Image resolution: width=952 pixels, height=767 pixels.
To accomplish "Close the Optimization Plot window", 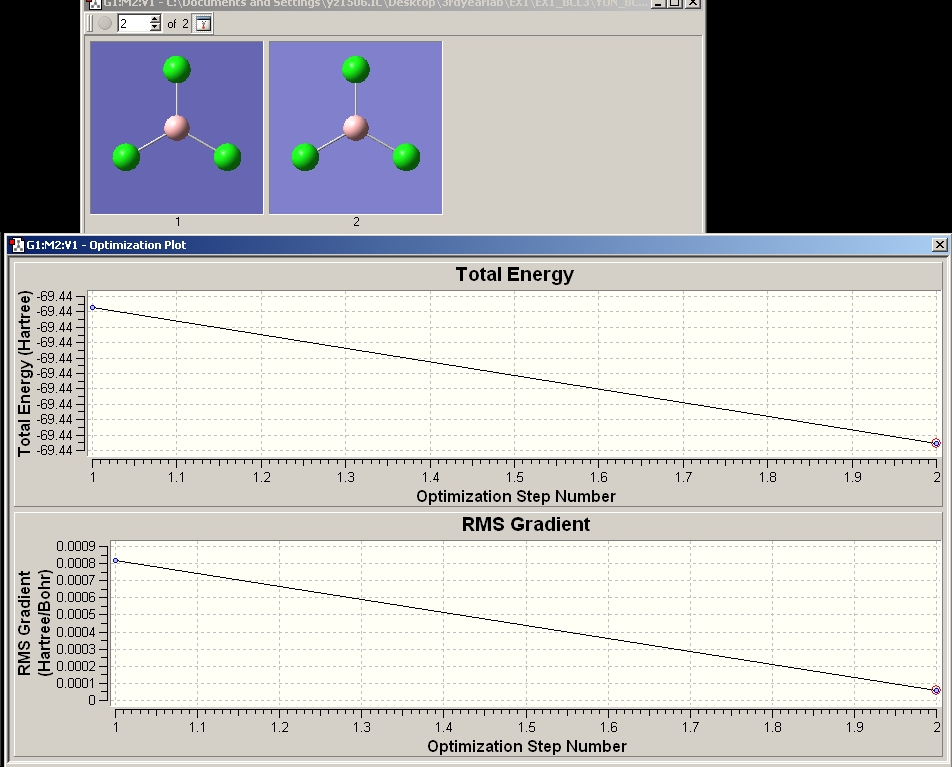I will pyautogui.click(x=939, y=245).
